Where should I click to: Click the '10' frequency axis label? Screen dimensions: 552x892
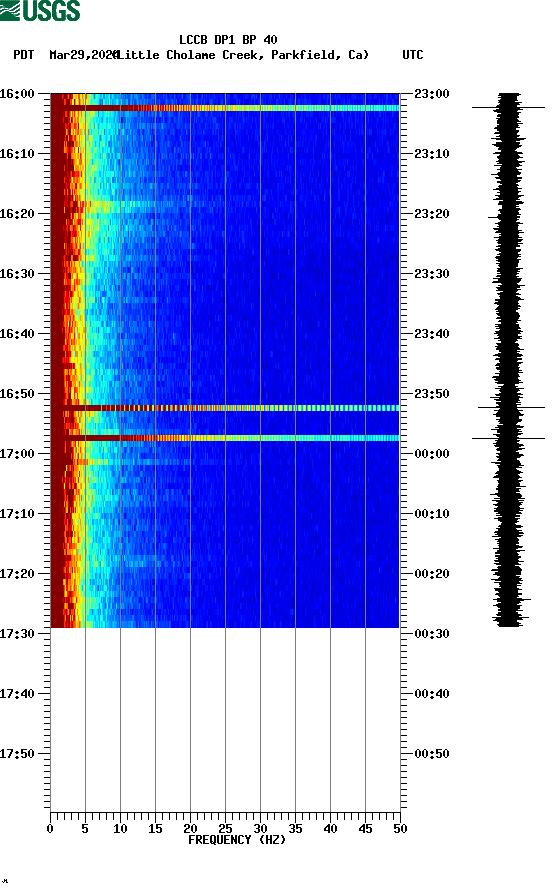tap(120, 829)
